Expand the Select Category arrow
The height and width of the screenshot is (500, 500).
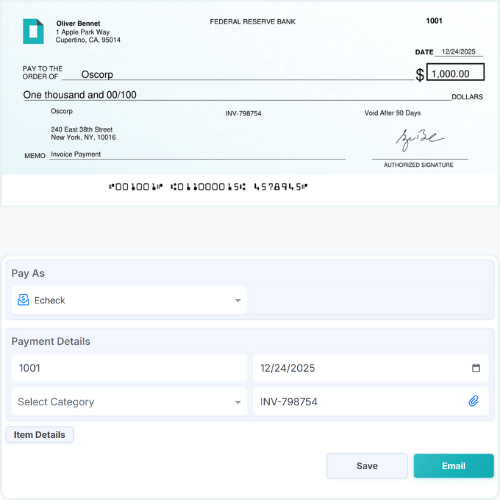click(238, 402)
